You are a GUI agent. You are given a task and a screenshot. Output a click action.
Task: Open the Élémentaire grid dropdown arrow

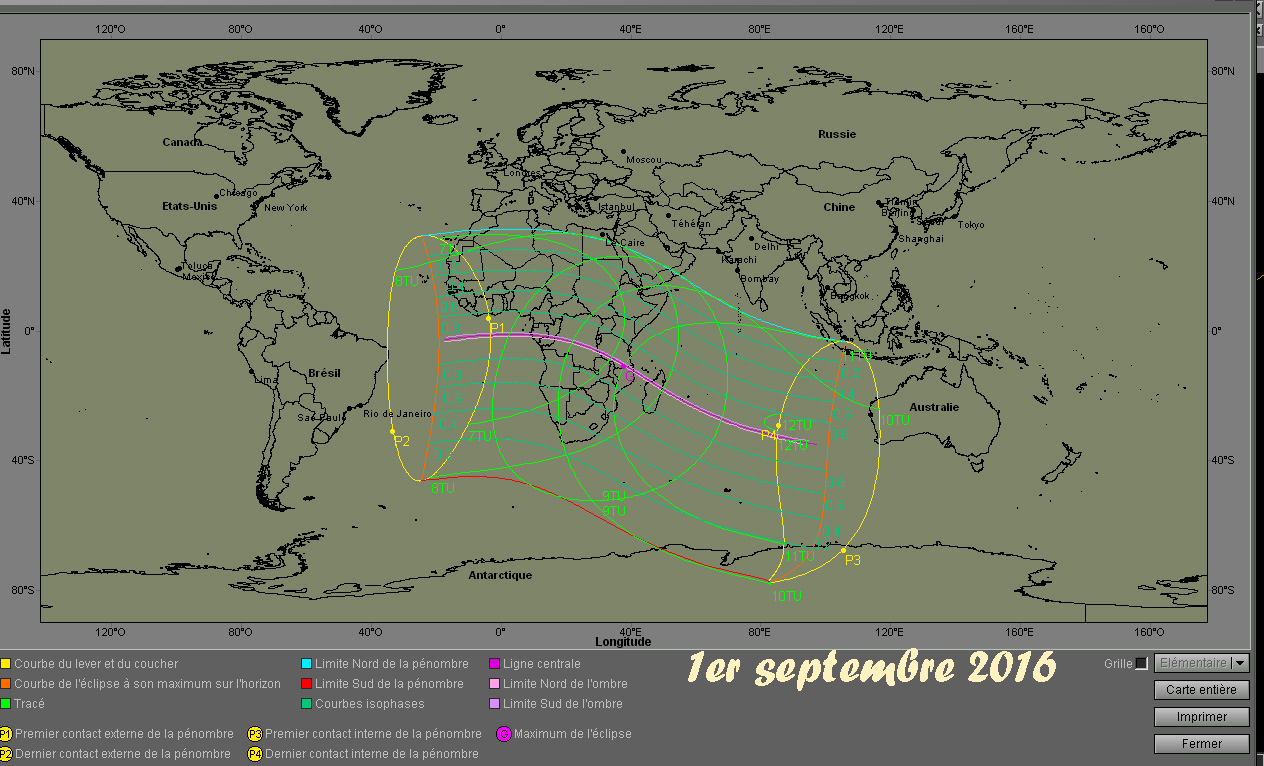[1240, 663]
